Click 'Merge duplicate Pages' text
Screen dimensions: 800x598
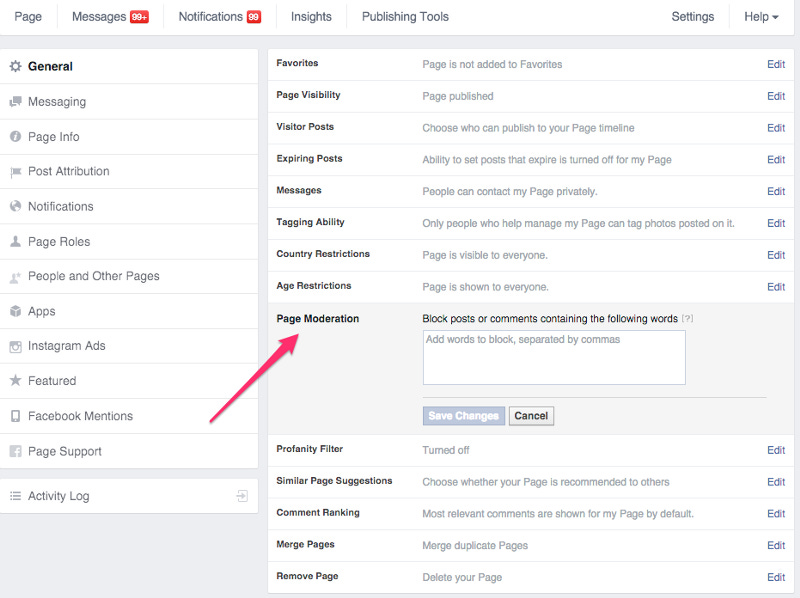(x=475, y=545)
